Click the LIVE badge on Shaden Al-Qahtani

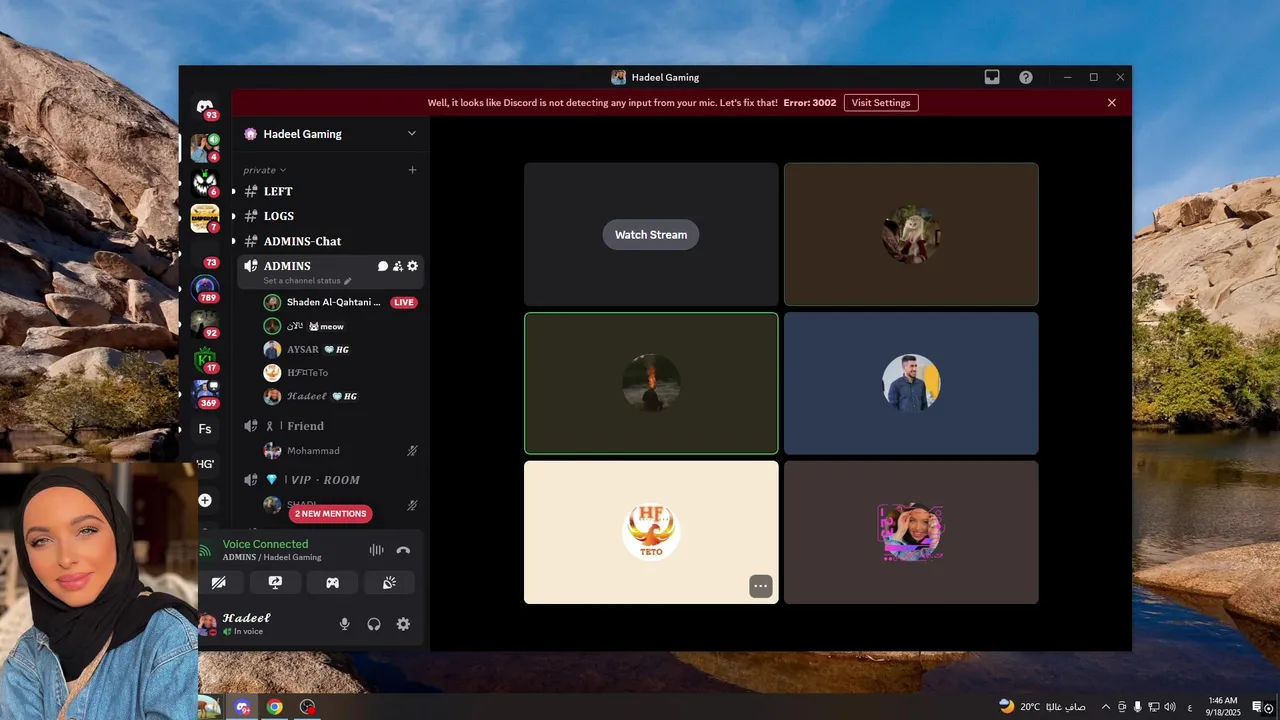coord(404,302)
